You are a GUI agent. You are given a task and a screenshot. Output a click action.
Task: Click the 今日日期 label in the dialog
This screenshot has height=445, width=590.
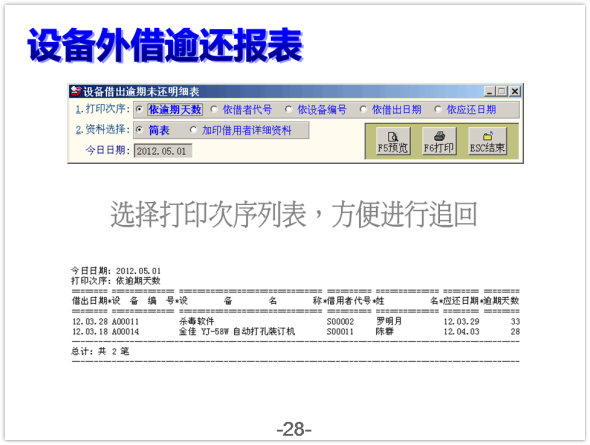click(x=108, y=150)
